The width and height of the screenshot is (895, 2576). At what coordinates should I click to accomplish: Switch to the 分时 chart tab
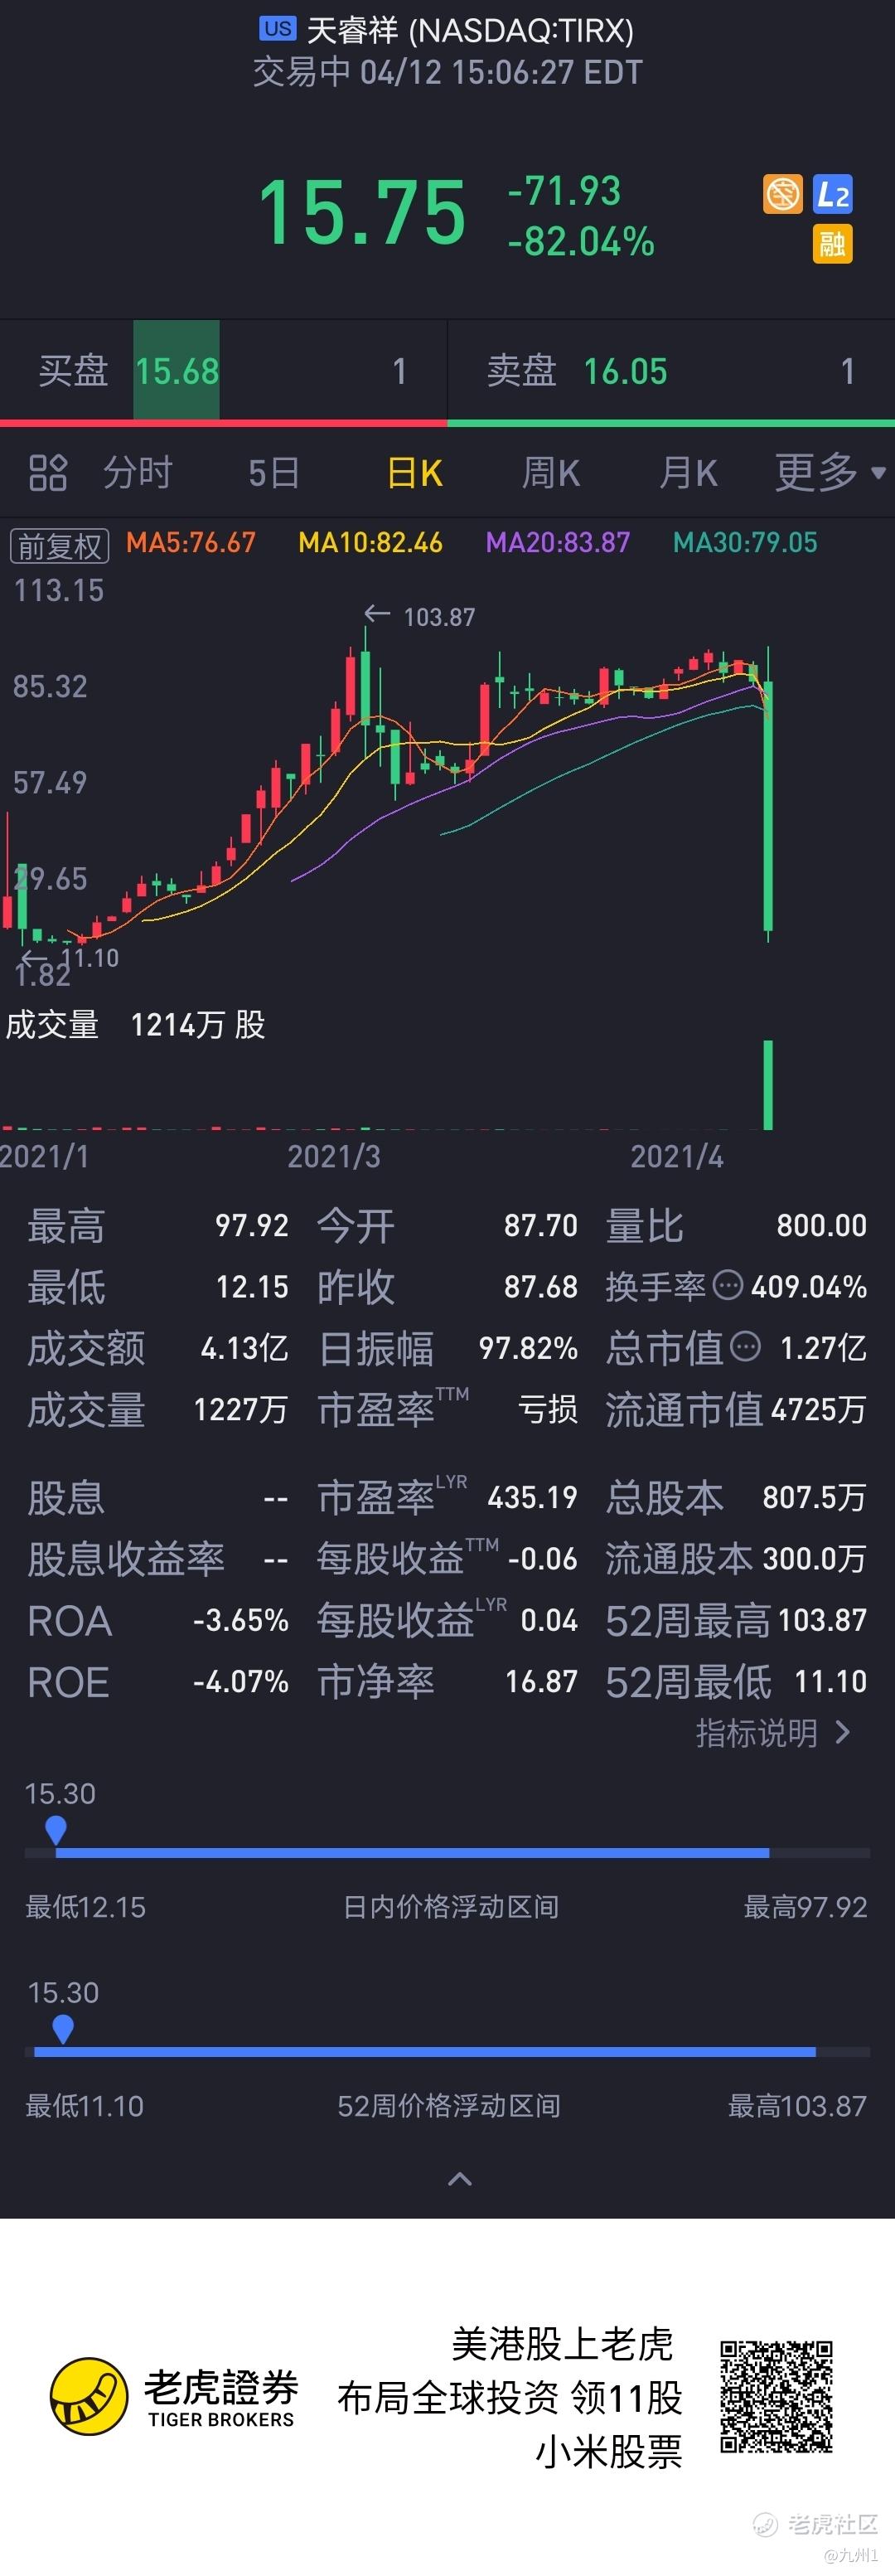138,472
